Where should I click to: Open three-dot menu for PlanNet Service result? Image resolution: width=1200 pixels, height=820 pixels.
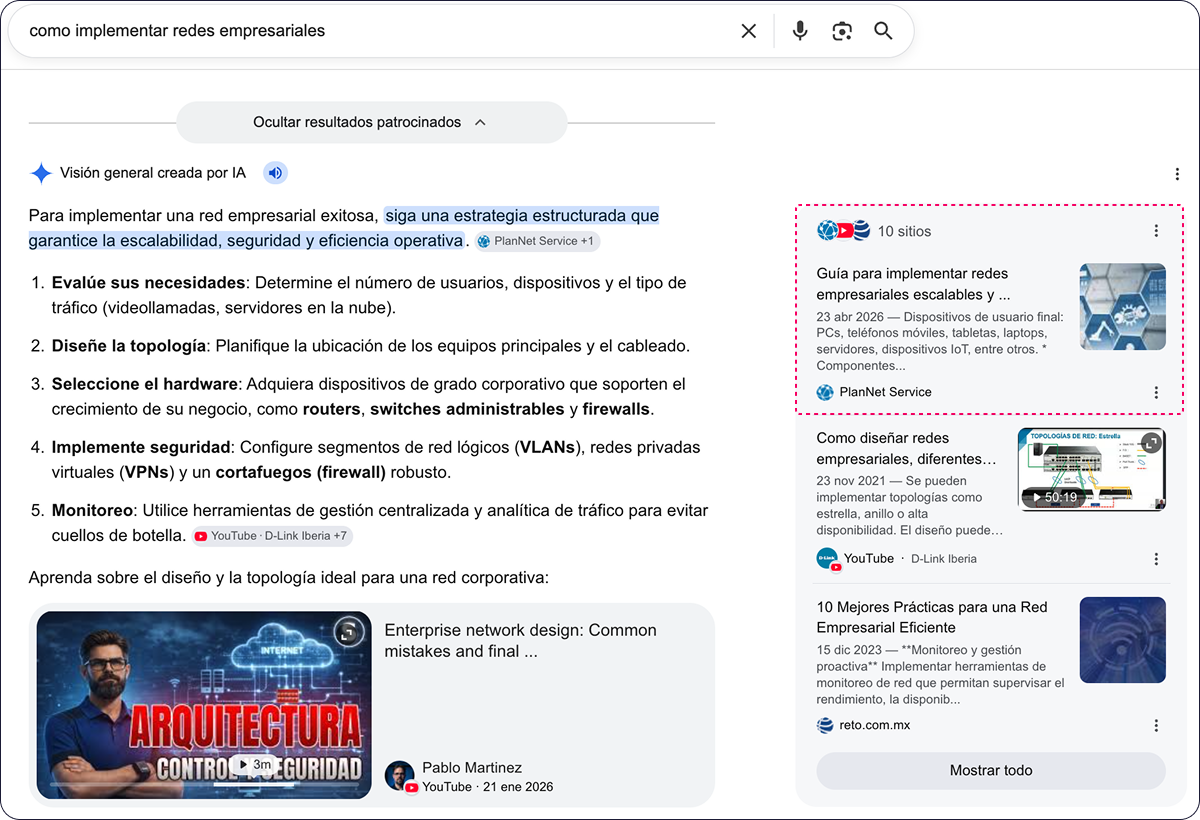point(1156,393)
